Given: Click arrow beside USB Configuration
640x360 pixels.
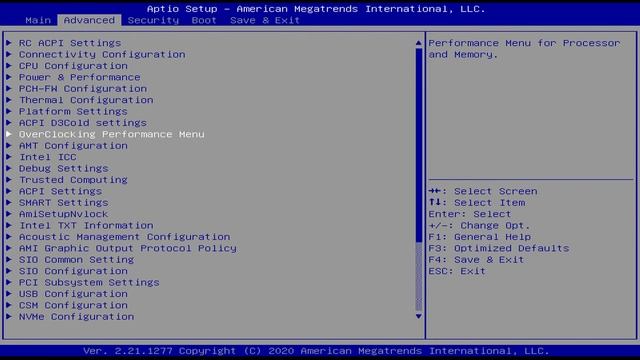Looking at the screenshot, I should pos(9,293).
